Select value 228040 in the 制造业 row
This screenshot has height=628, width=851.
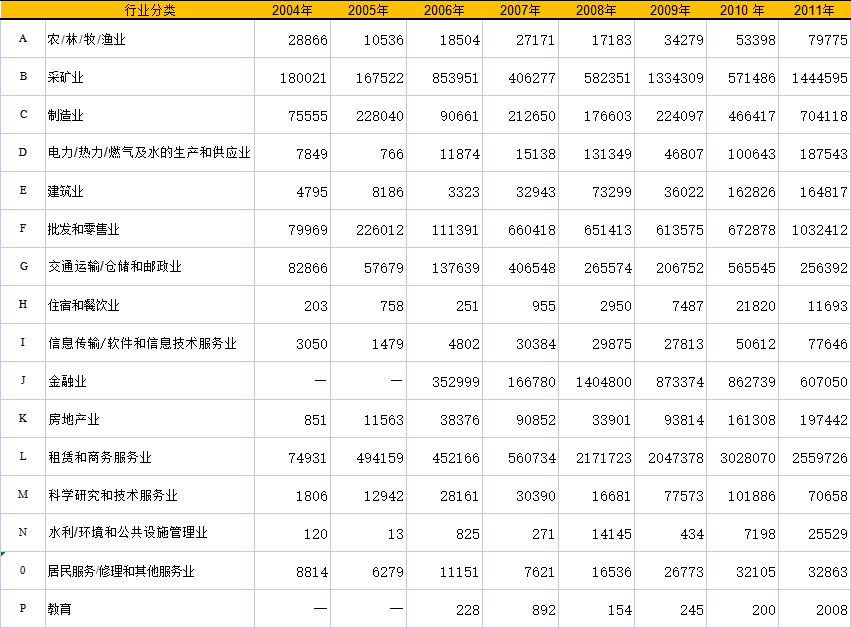point(369,115)
